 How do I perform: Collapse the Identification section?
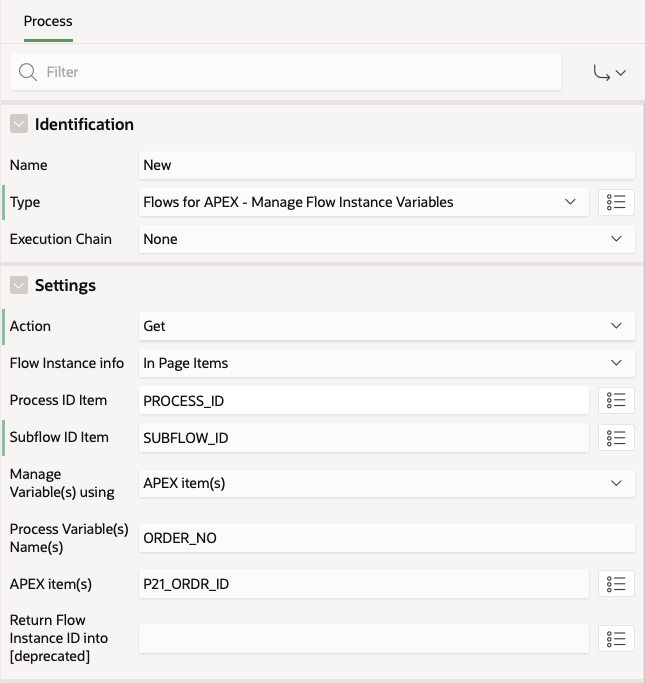(x=19, y=124)
